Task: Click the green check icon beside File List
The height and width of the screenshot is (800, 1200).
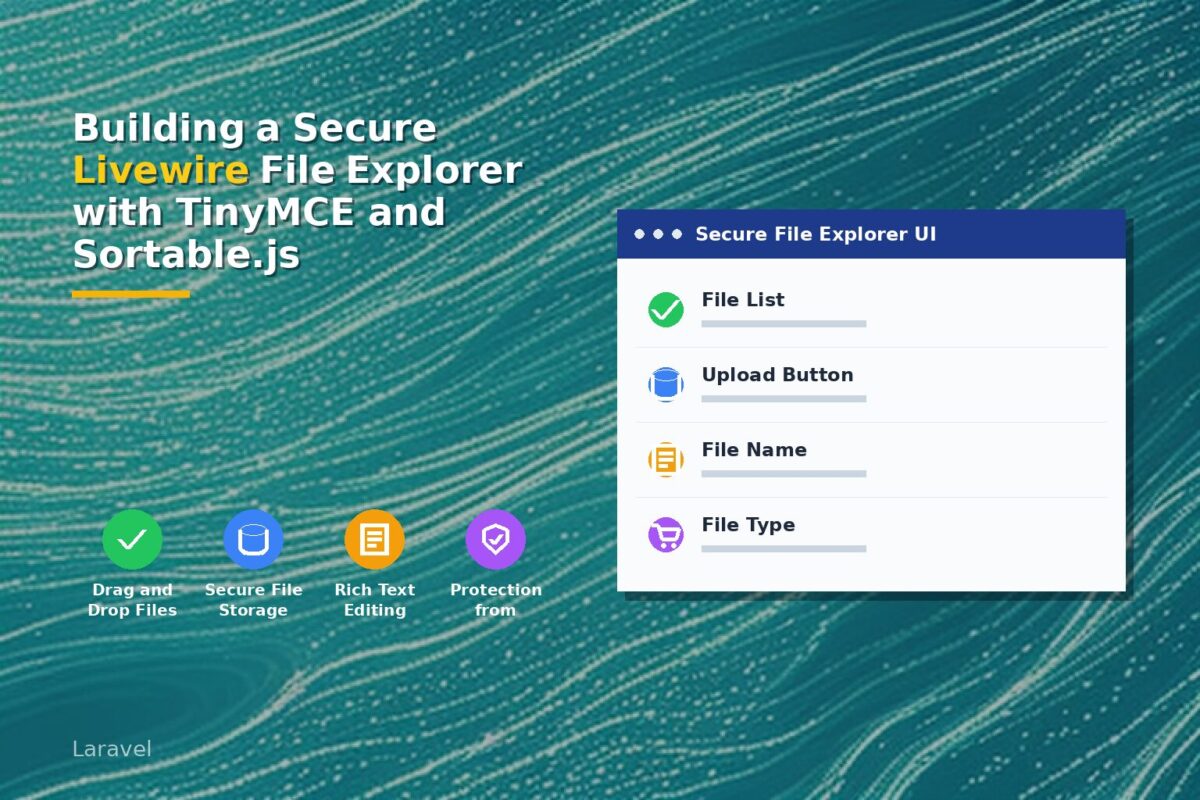Action: (x=666, y=310)
